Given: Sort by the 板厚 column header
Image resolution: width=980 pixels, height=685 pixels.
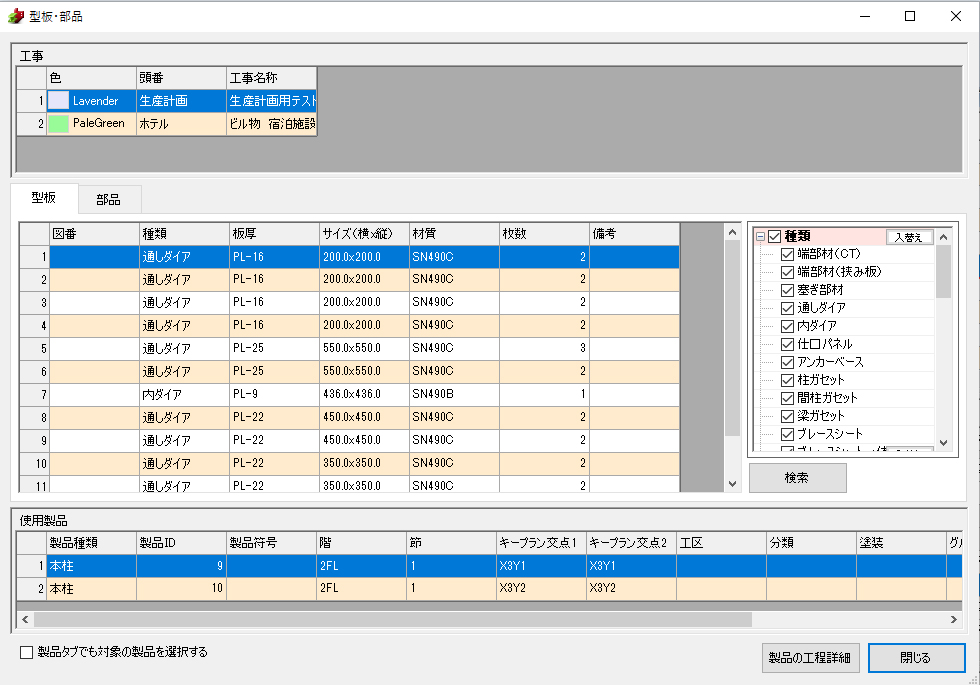Looking at the screenshot, I should tap(273, 233).
